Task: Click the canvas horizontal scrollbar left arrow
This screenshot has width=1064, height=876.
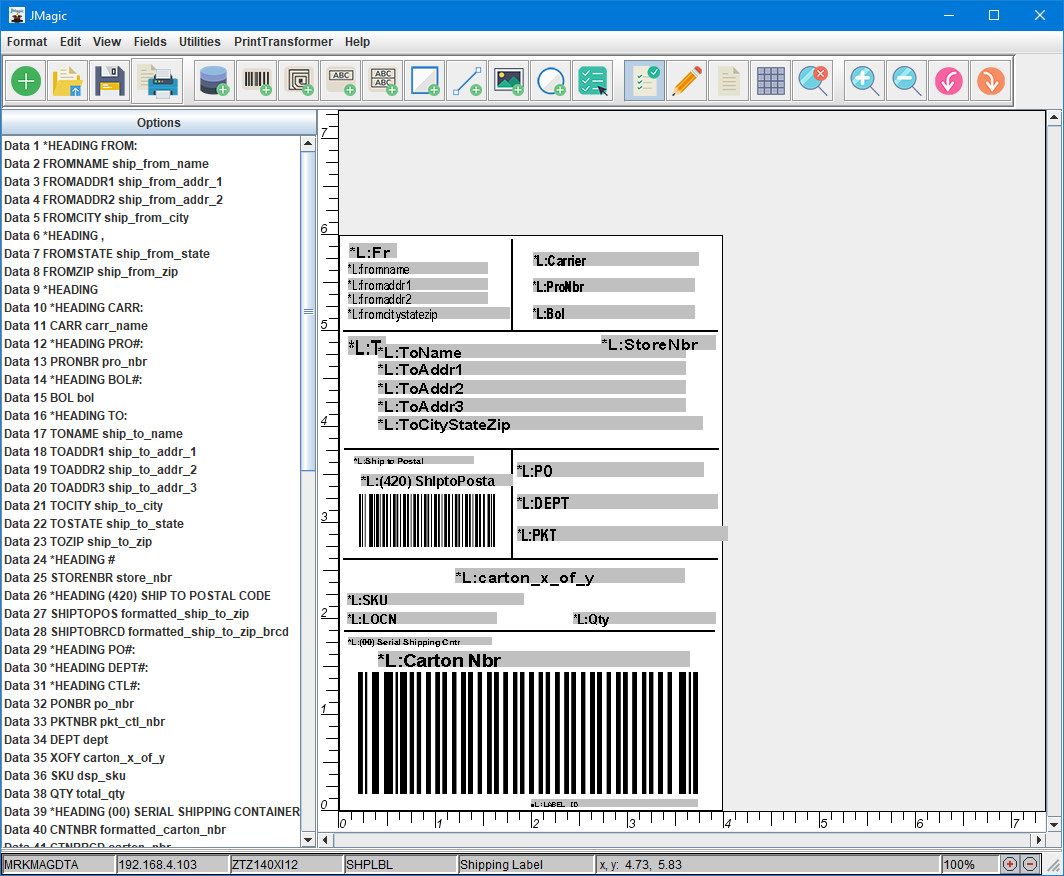Action: pyautogui.click(x=326, y=840)
